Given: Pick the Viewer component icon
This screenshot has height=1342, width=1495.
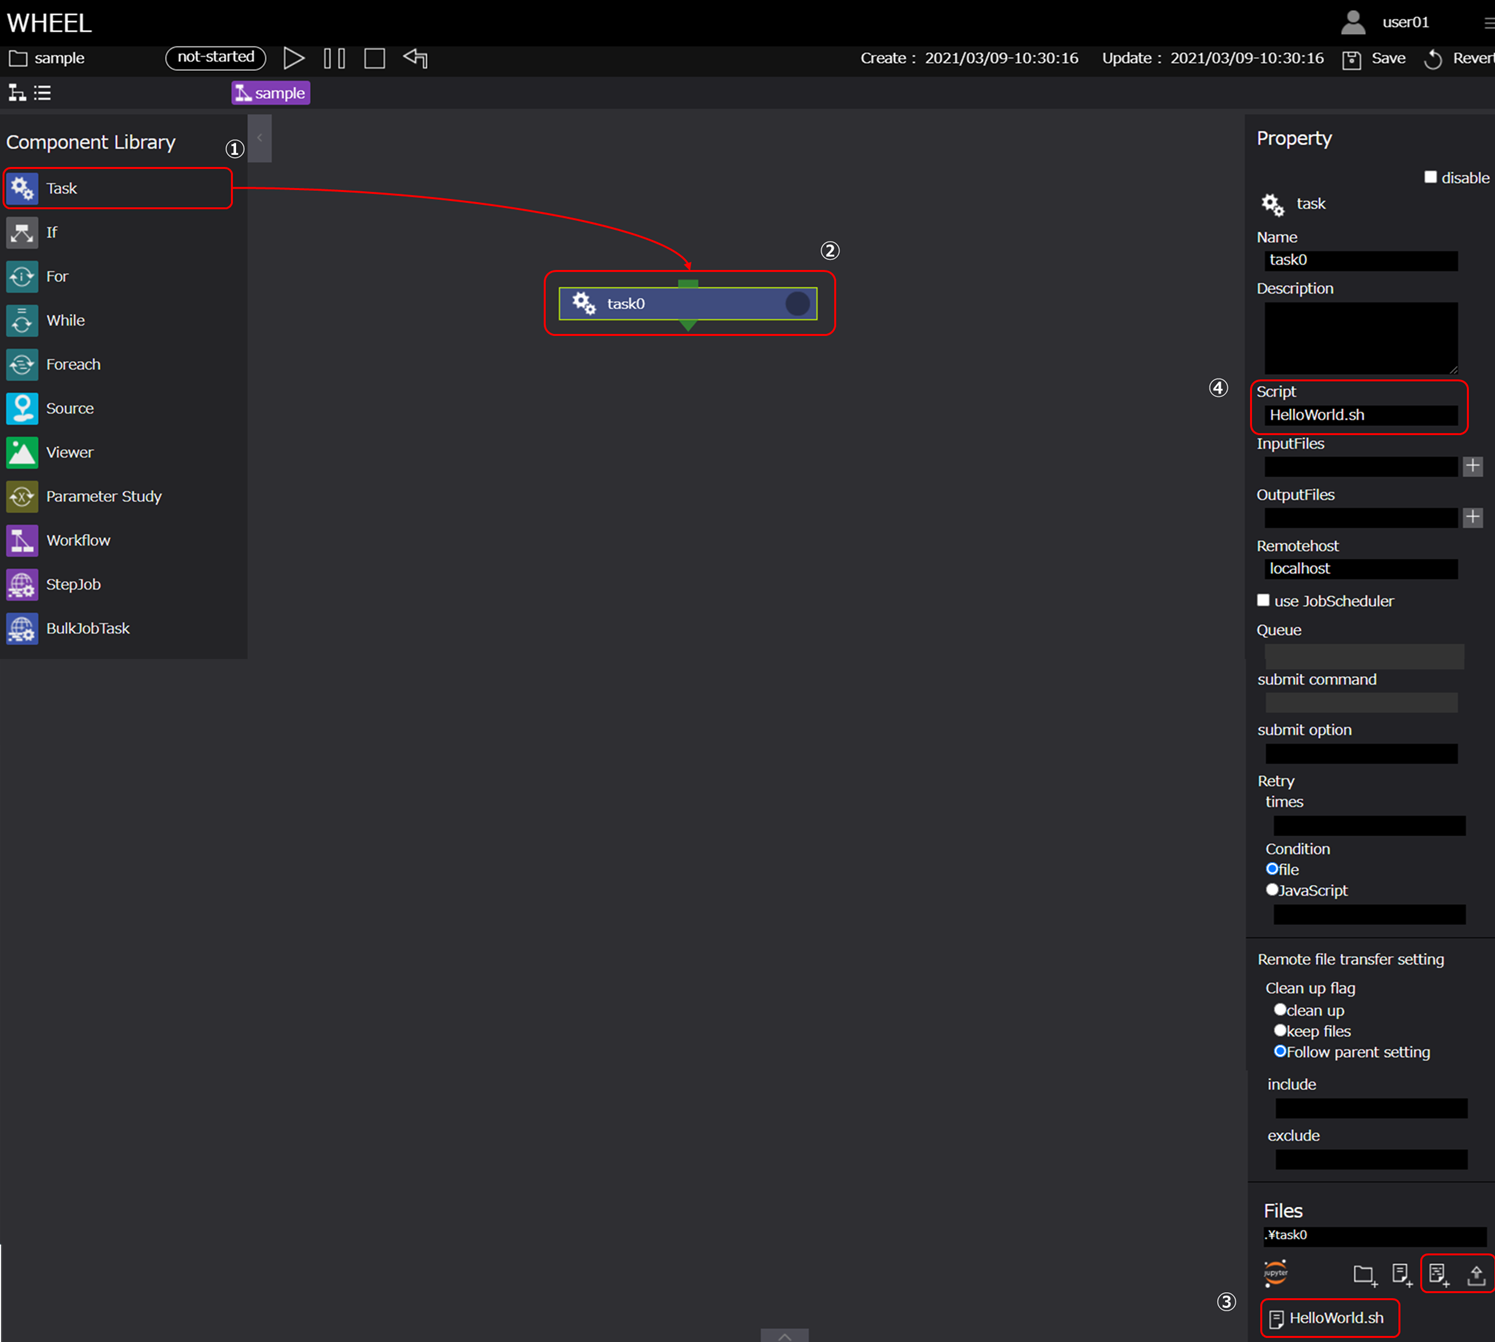Looking at the screenshot, I should pyautogui.click(x=22, y=452).
